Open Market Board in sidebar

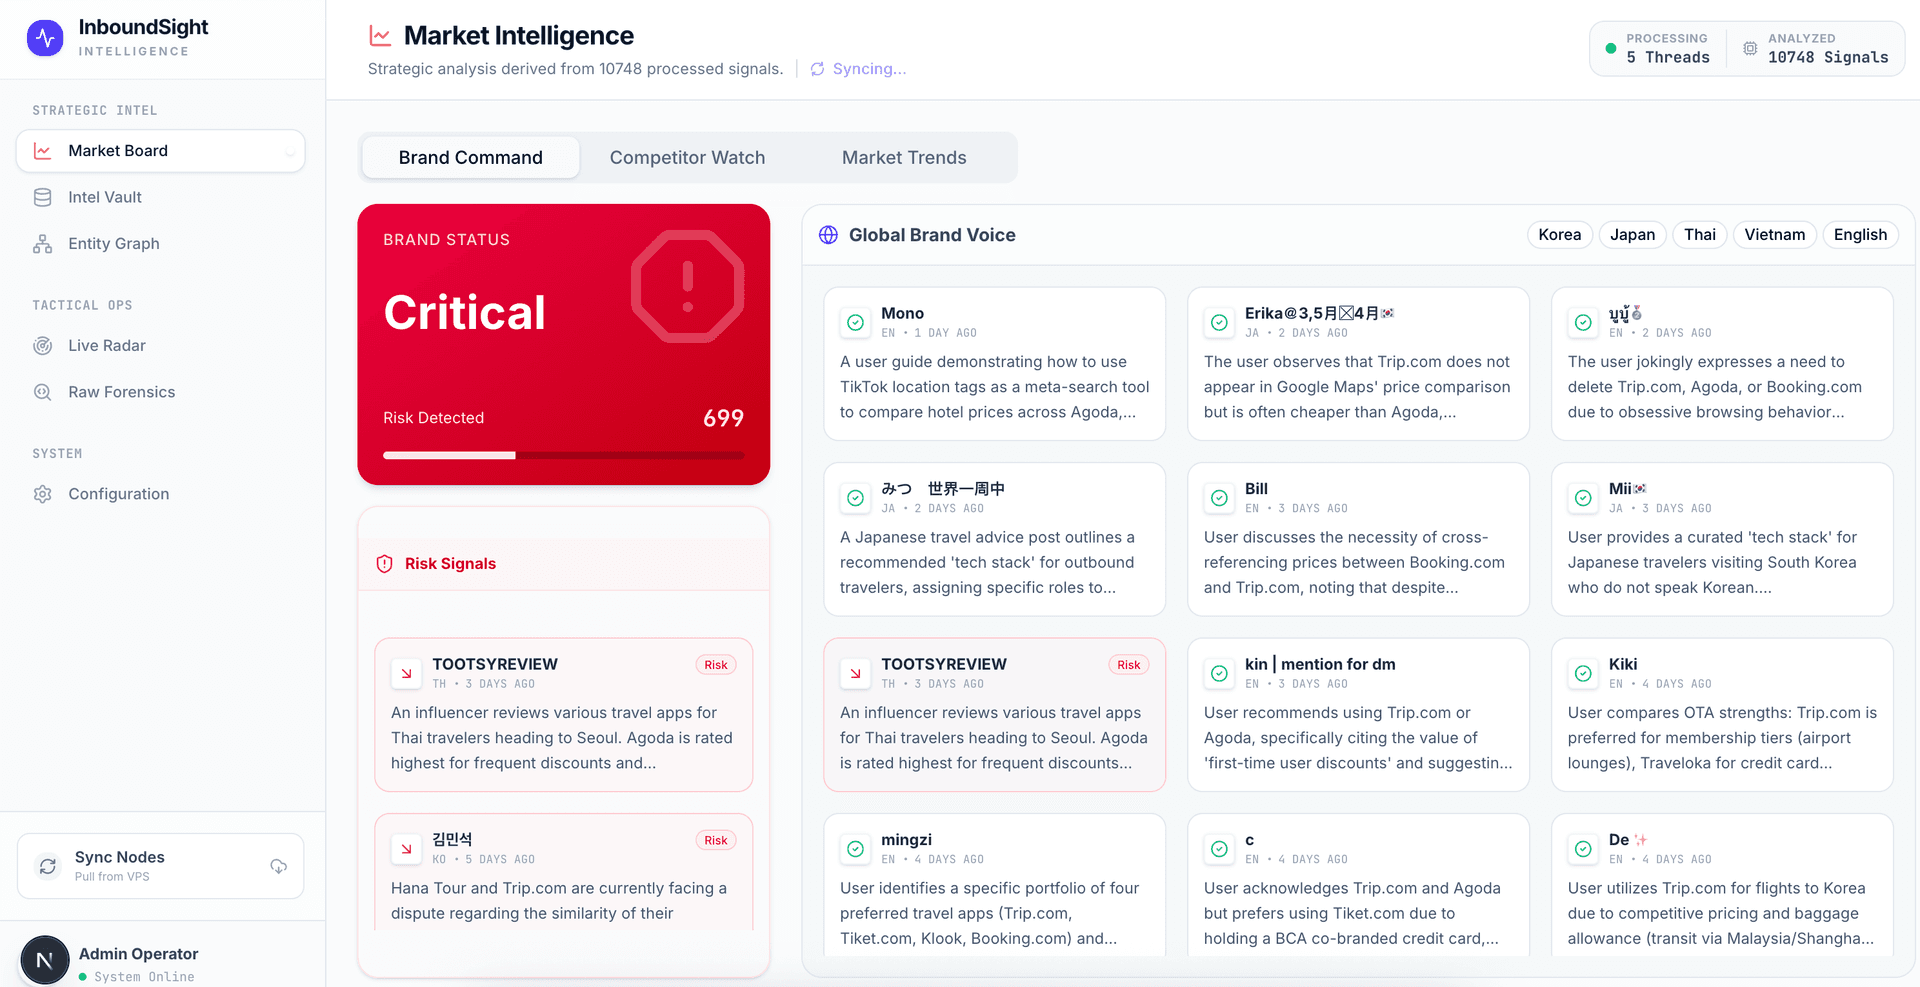(160, 151)
